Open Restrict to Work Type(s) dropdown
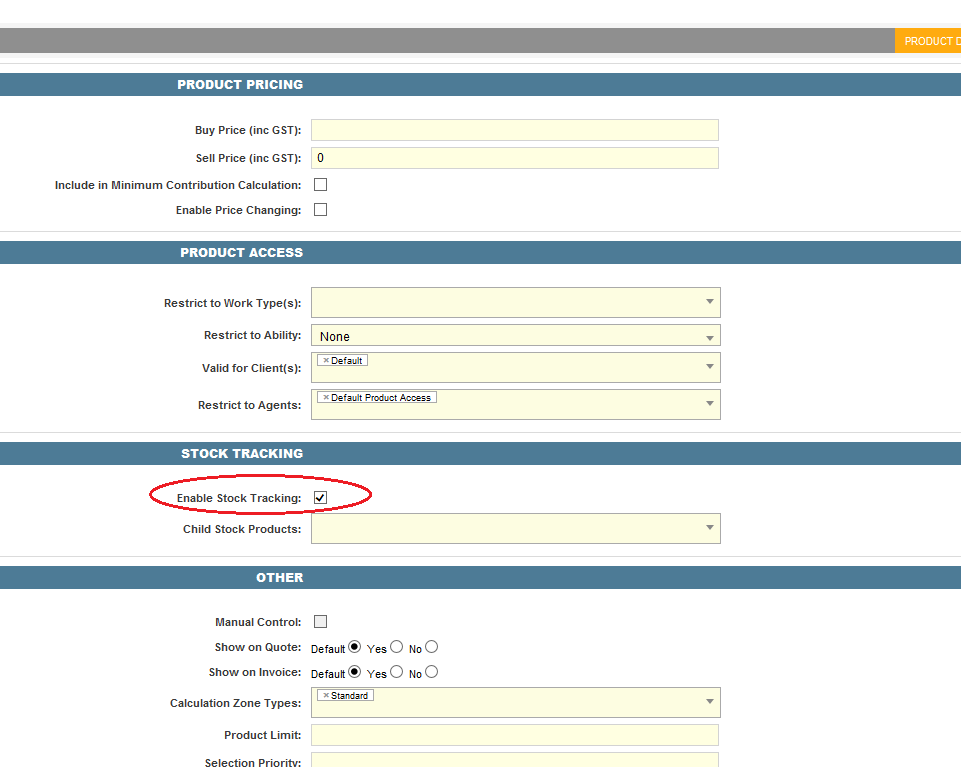 [709, 302]
